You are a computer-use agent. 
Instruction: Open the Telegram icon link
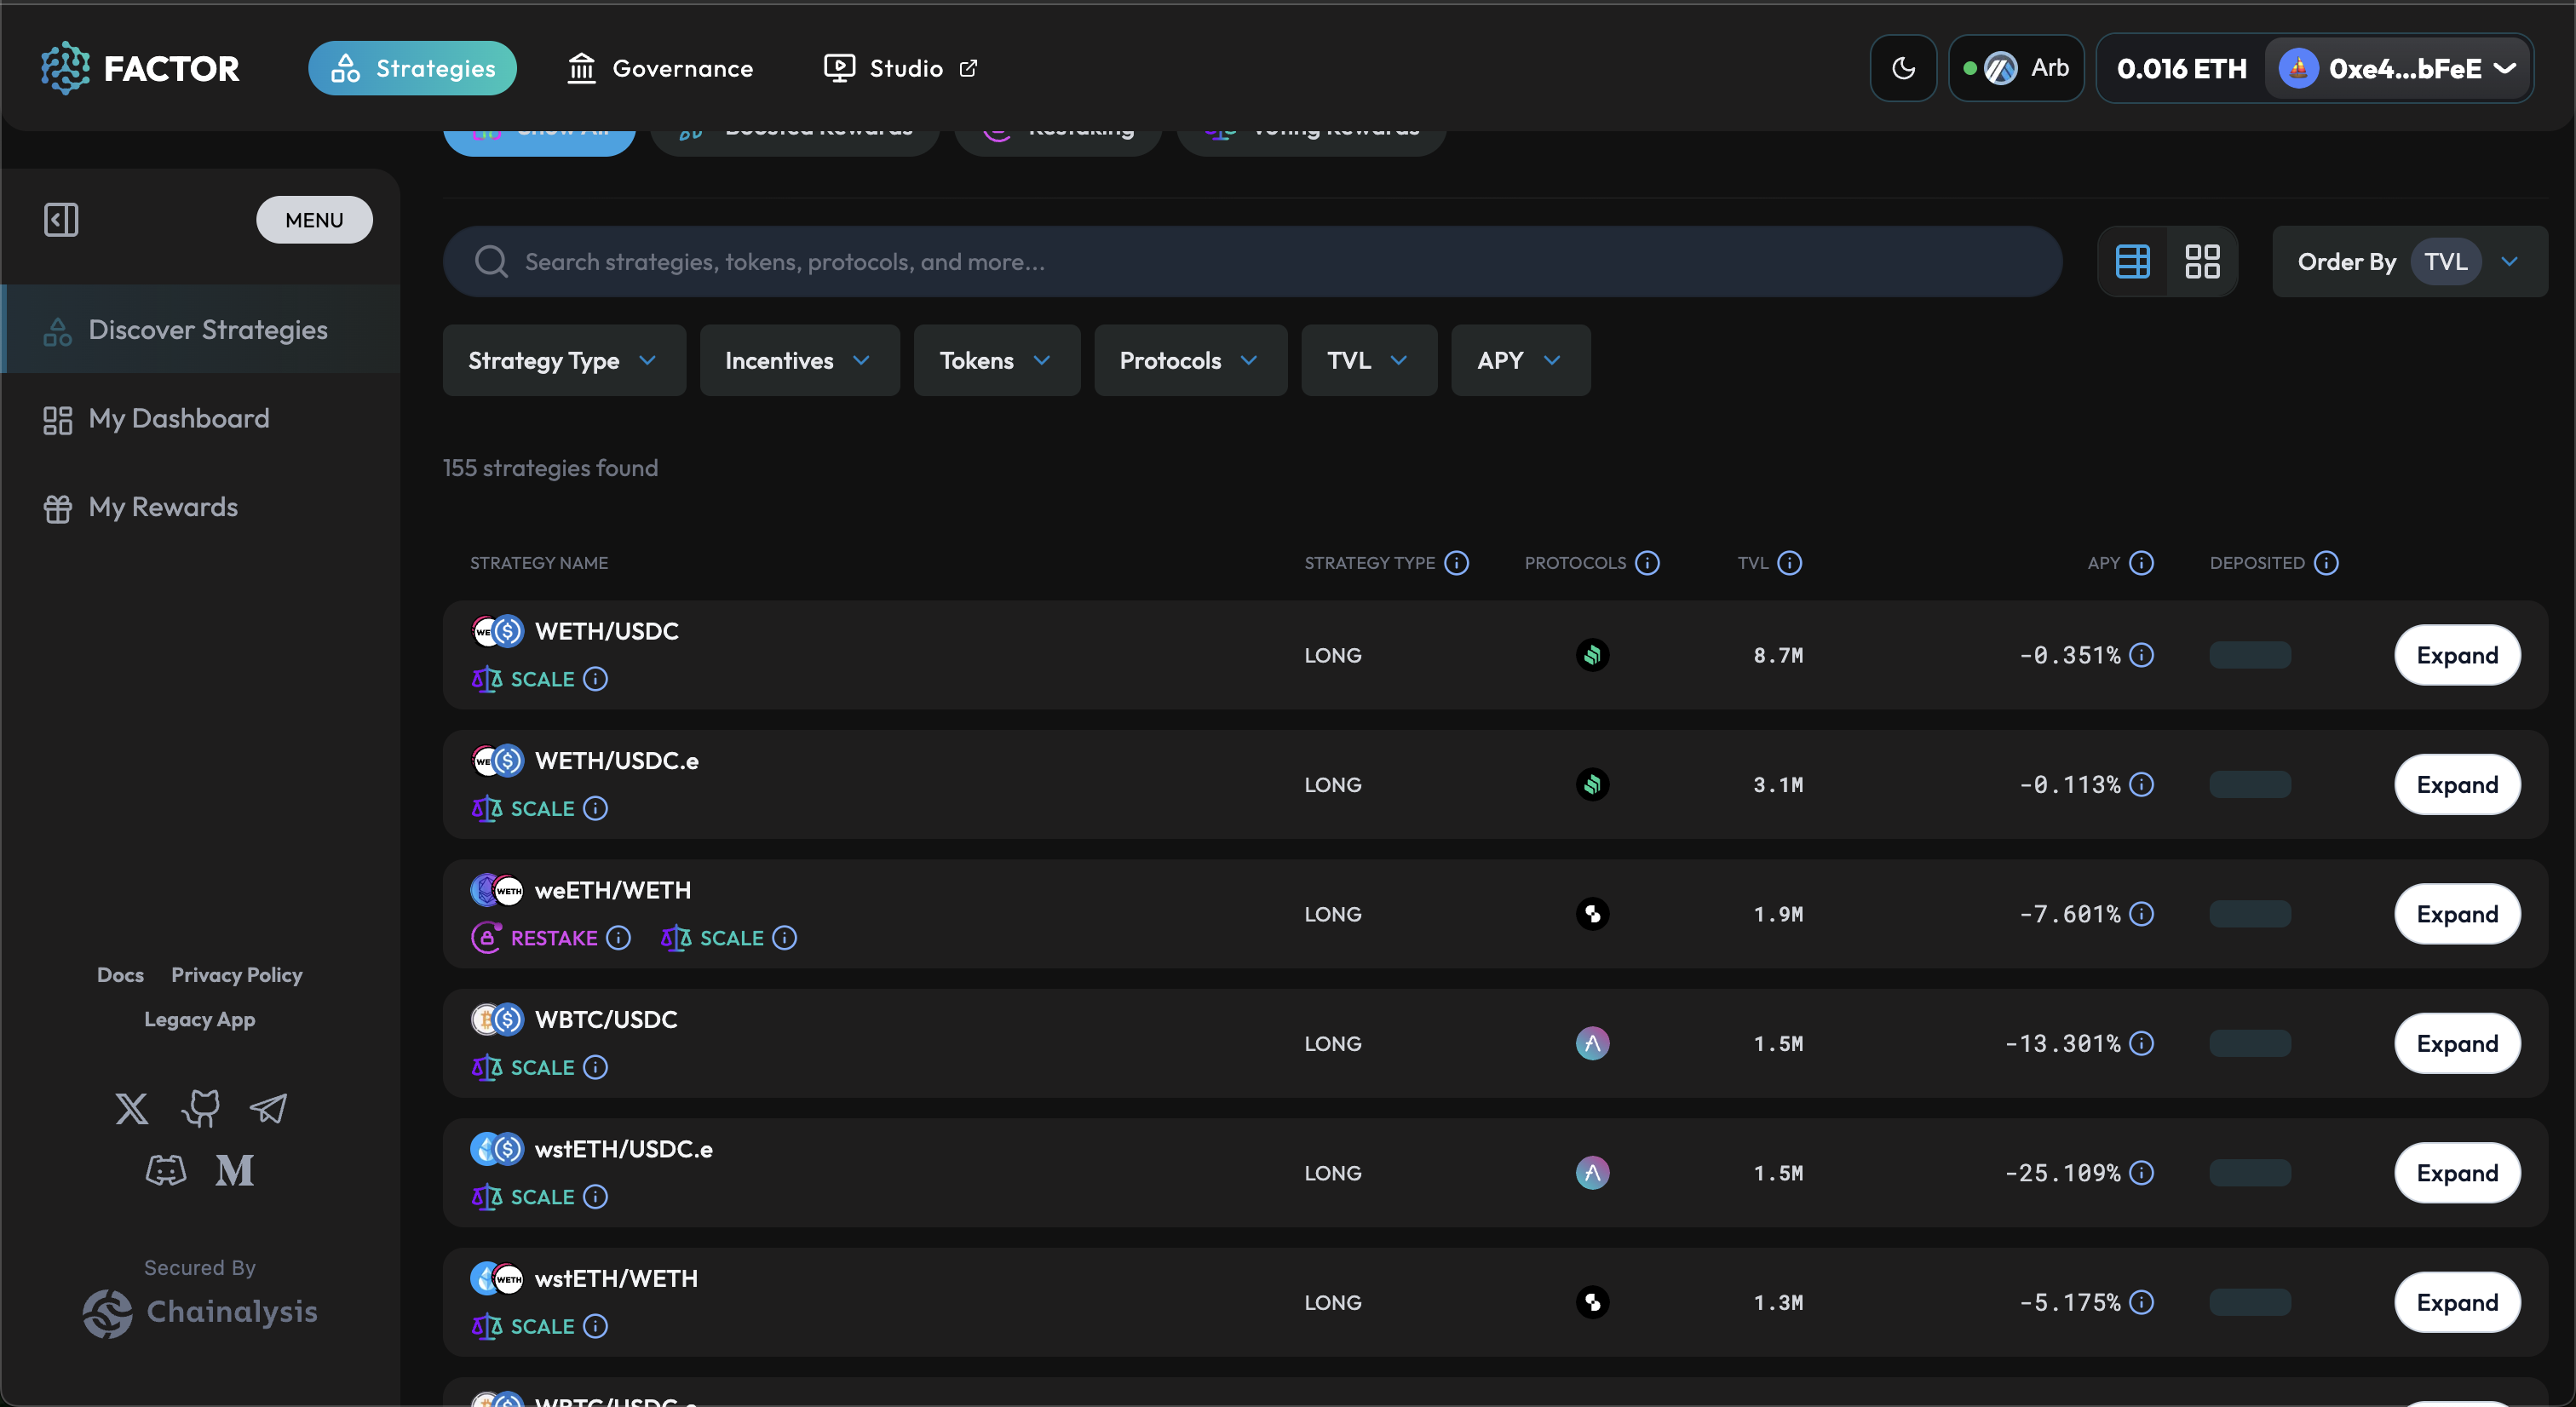click(x=268, y=1108)
